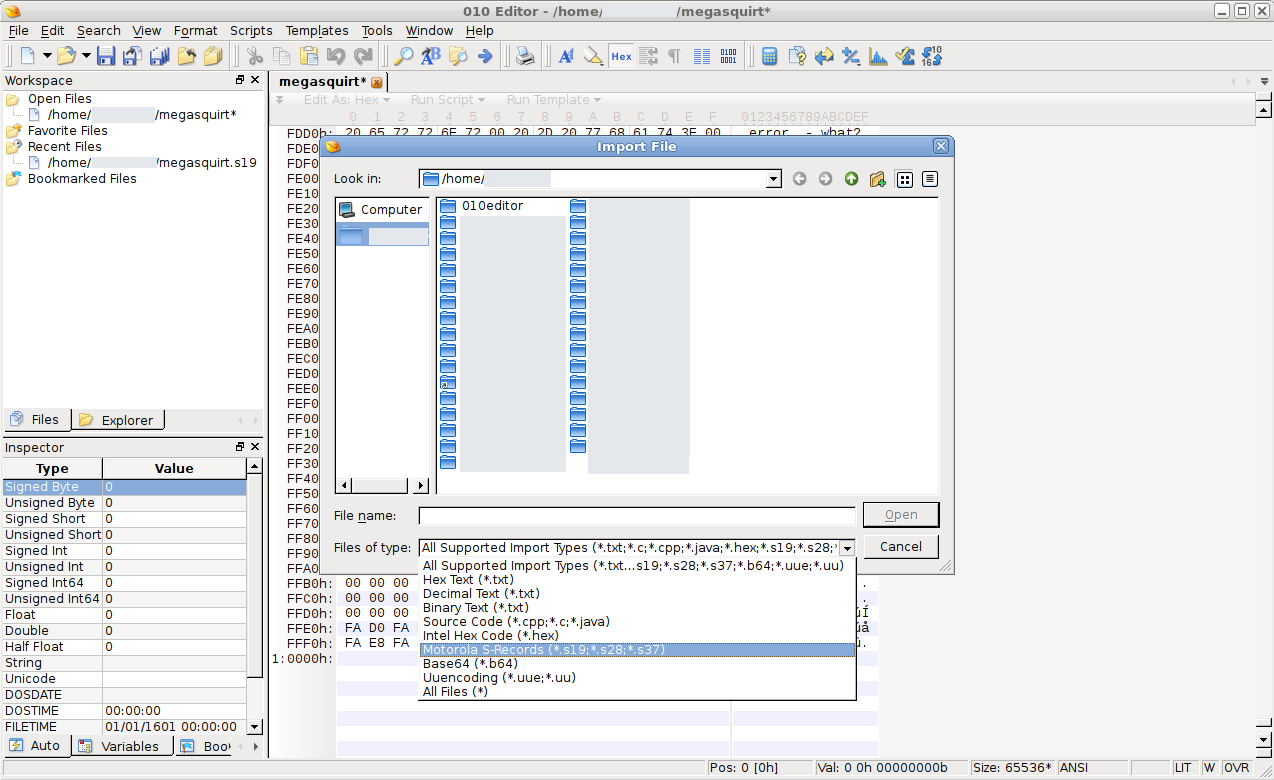Click the Undo arrow icon

click(x=336, y=56)
